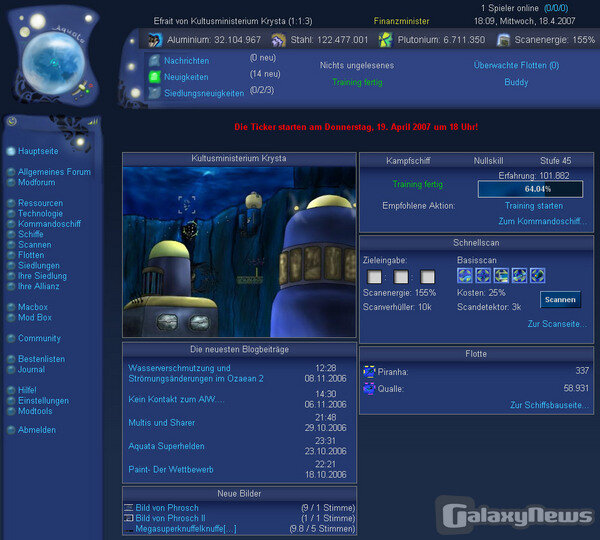Screen dimensions: 600x540
Task: Open Ihre Allianz page
Action: [x=39, y=286]
